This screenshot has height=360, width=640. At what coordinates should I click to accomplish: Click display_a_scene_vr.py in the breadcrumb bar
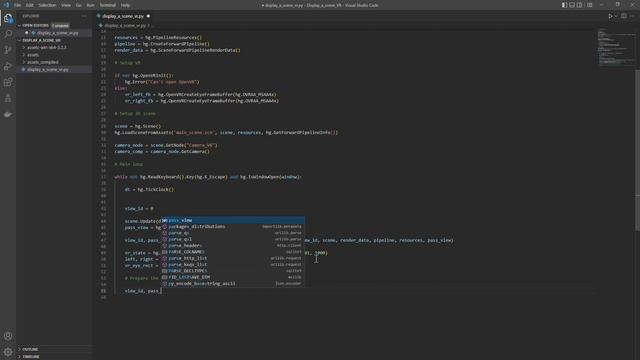pos(125,25)
